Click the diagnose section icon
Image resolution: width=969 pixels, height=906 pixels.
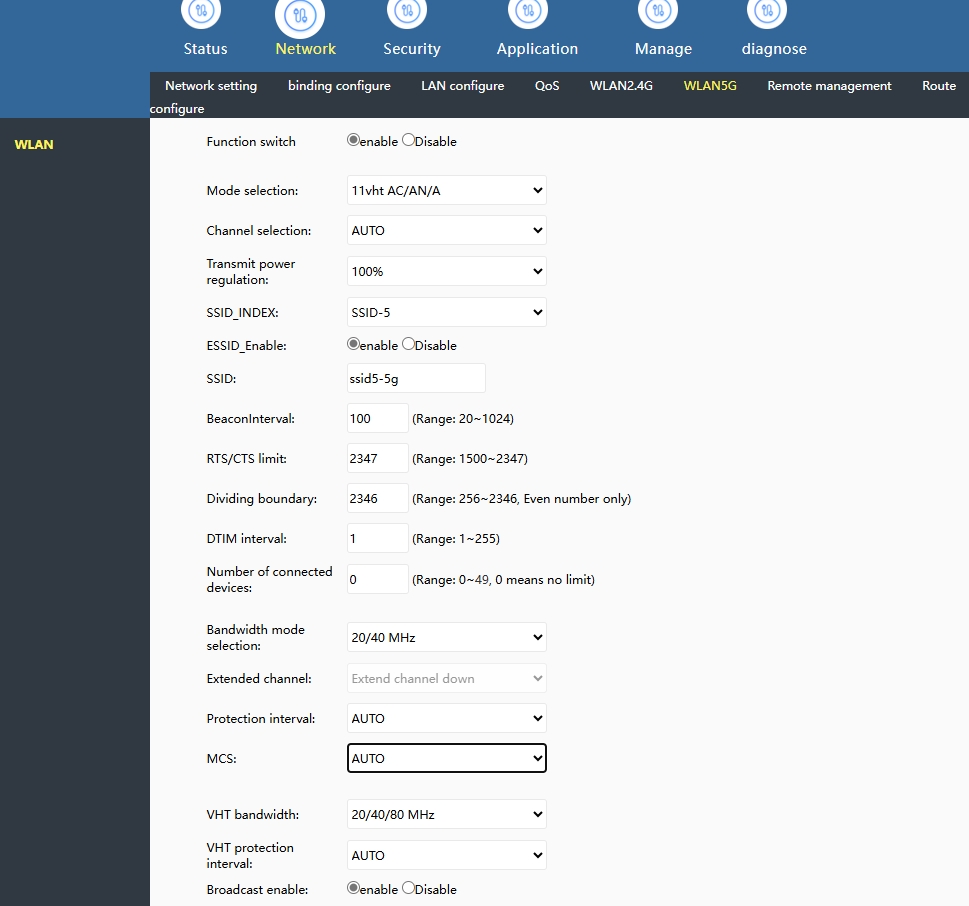(767, 12)
